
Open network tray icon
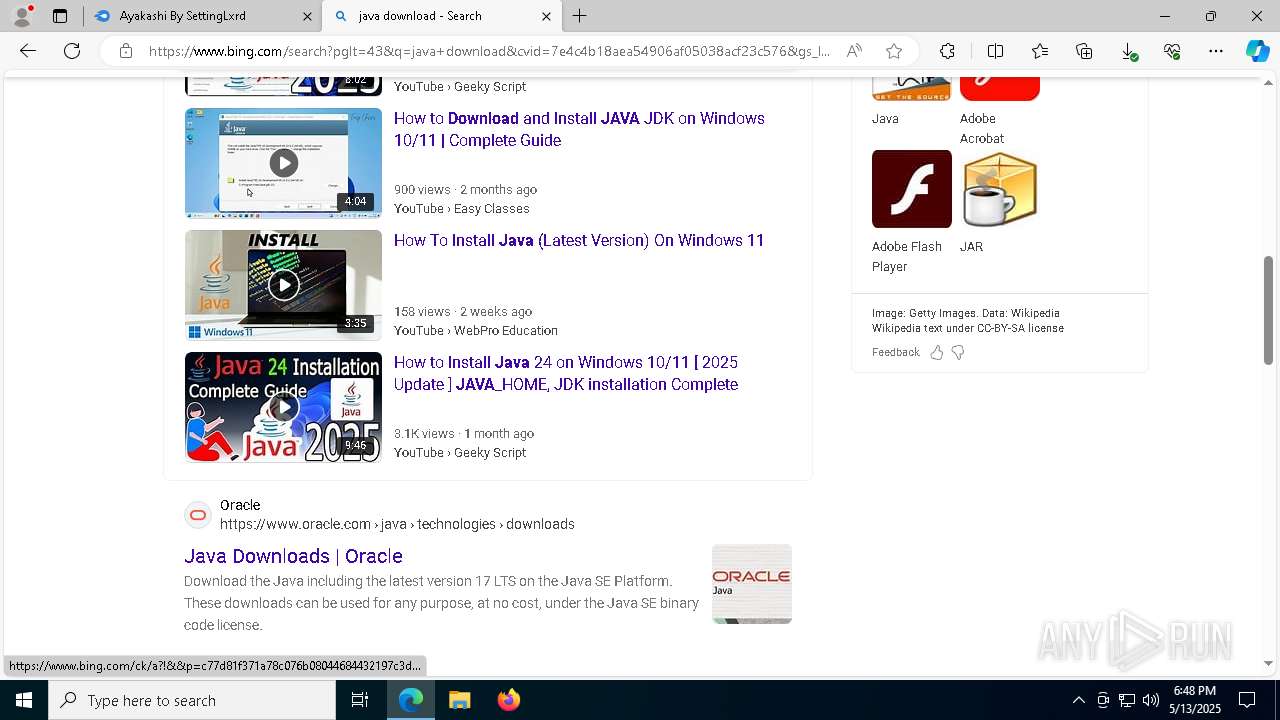click(1127, 700)
